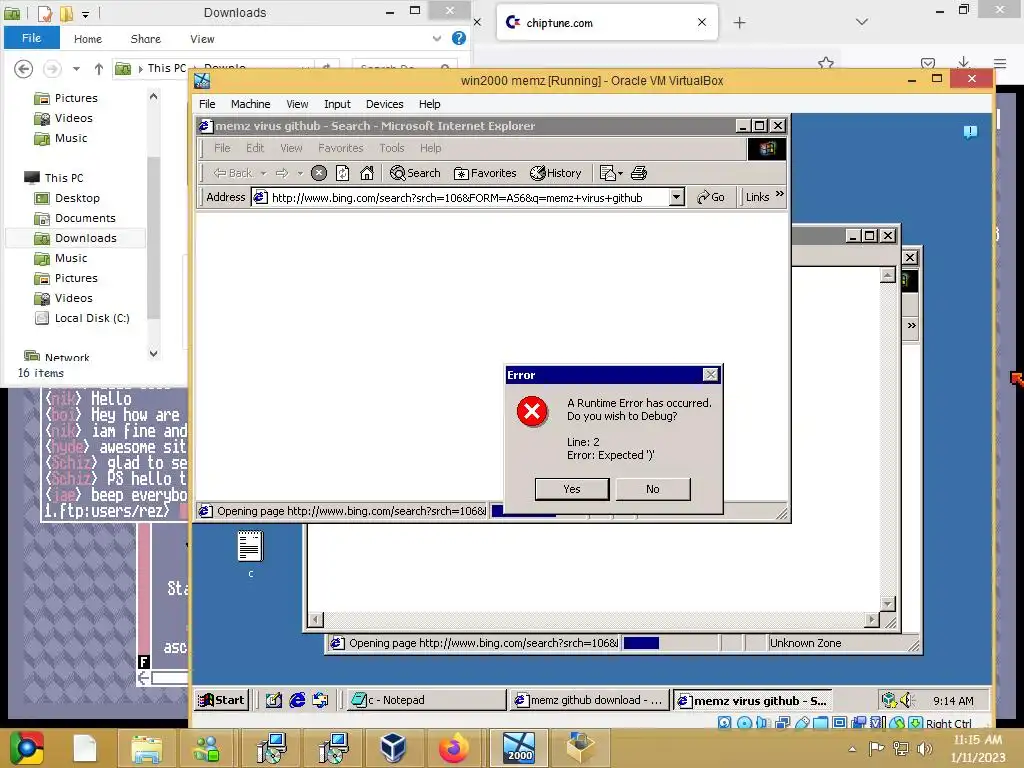
Task: Switch to 'memz github download' taskbar button
Action: [590, 700]
